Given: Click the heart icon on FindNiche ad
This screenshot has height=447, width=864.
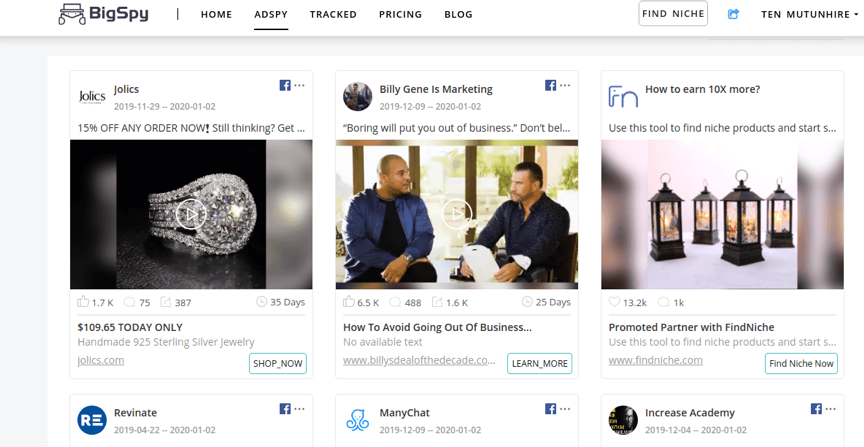Looking at the screenshot, I should click(x=615, y=302).
